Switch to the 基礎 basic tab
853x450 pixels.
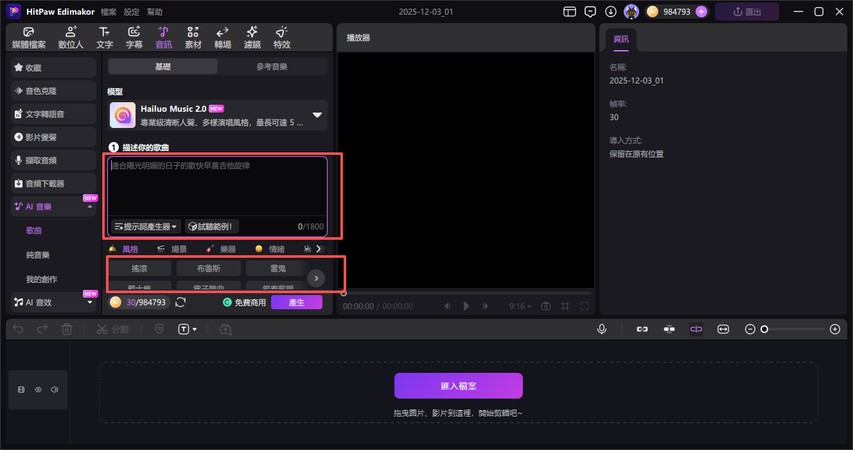163,66
